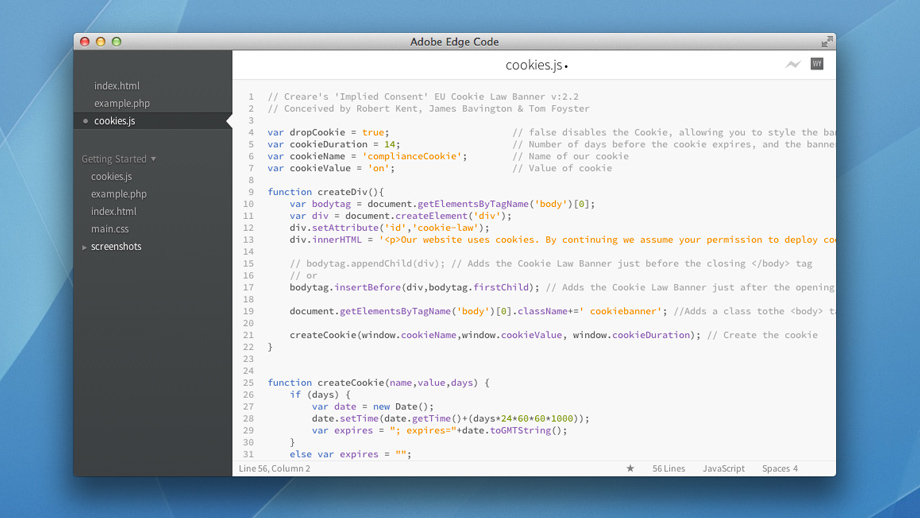Click the 'complianceCookie' string value
Screen dimensions: 920x518
[x=412, y=156]
